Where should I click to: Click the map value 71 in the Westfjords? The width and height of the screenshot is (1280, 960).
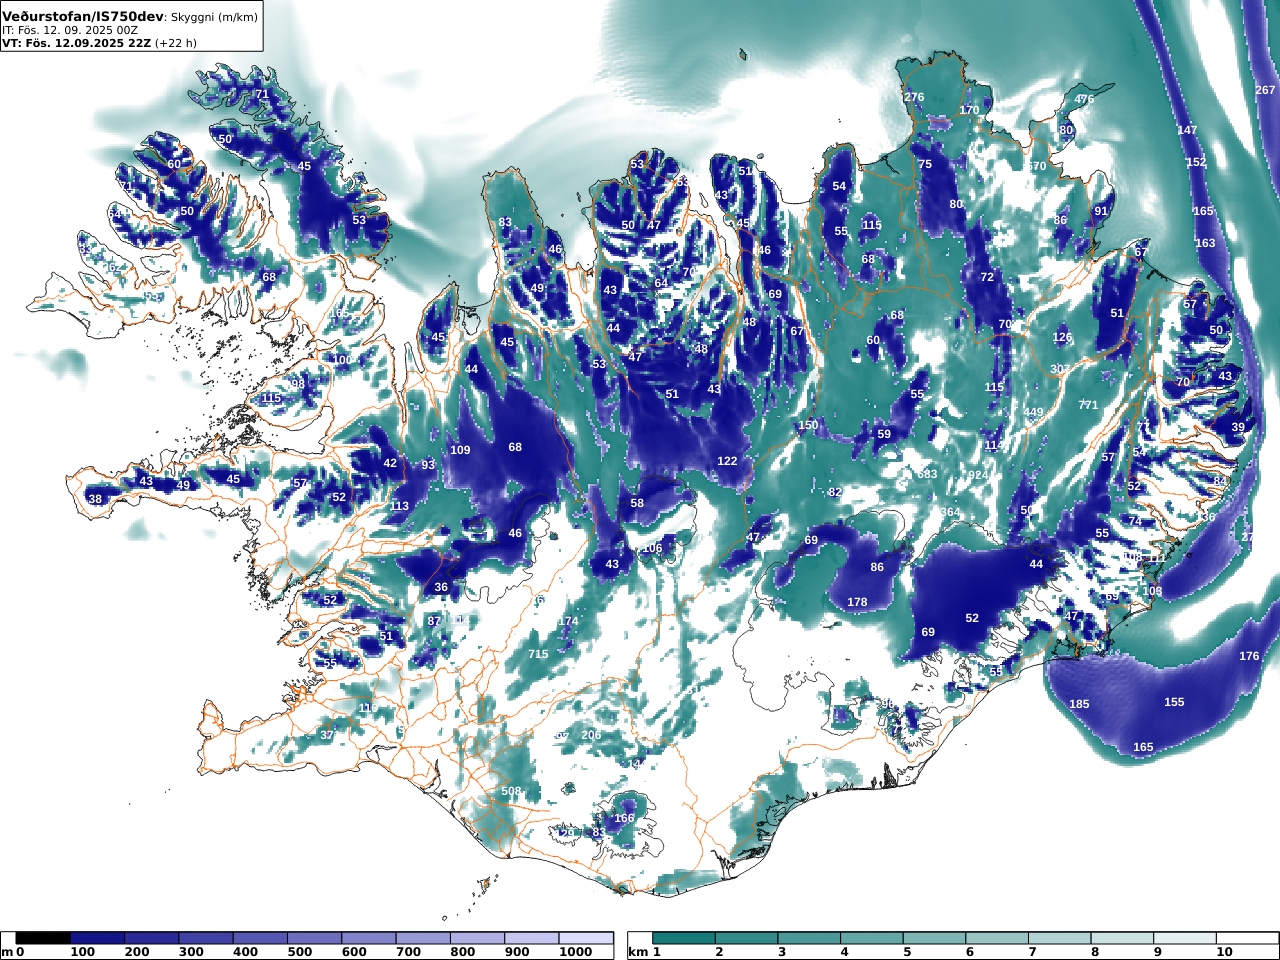[x=262, y=94]
